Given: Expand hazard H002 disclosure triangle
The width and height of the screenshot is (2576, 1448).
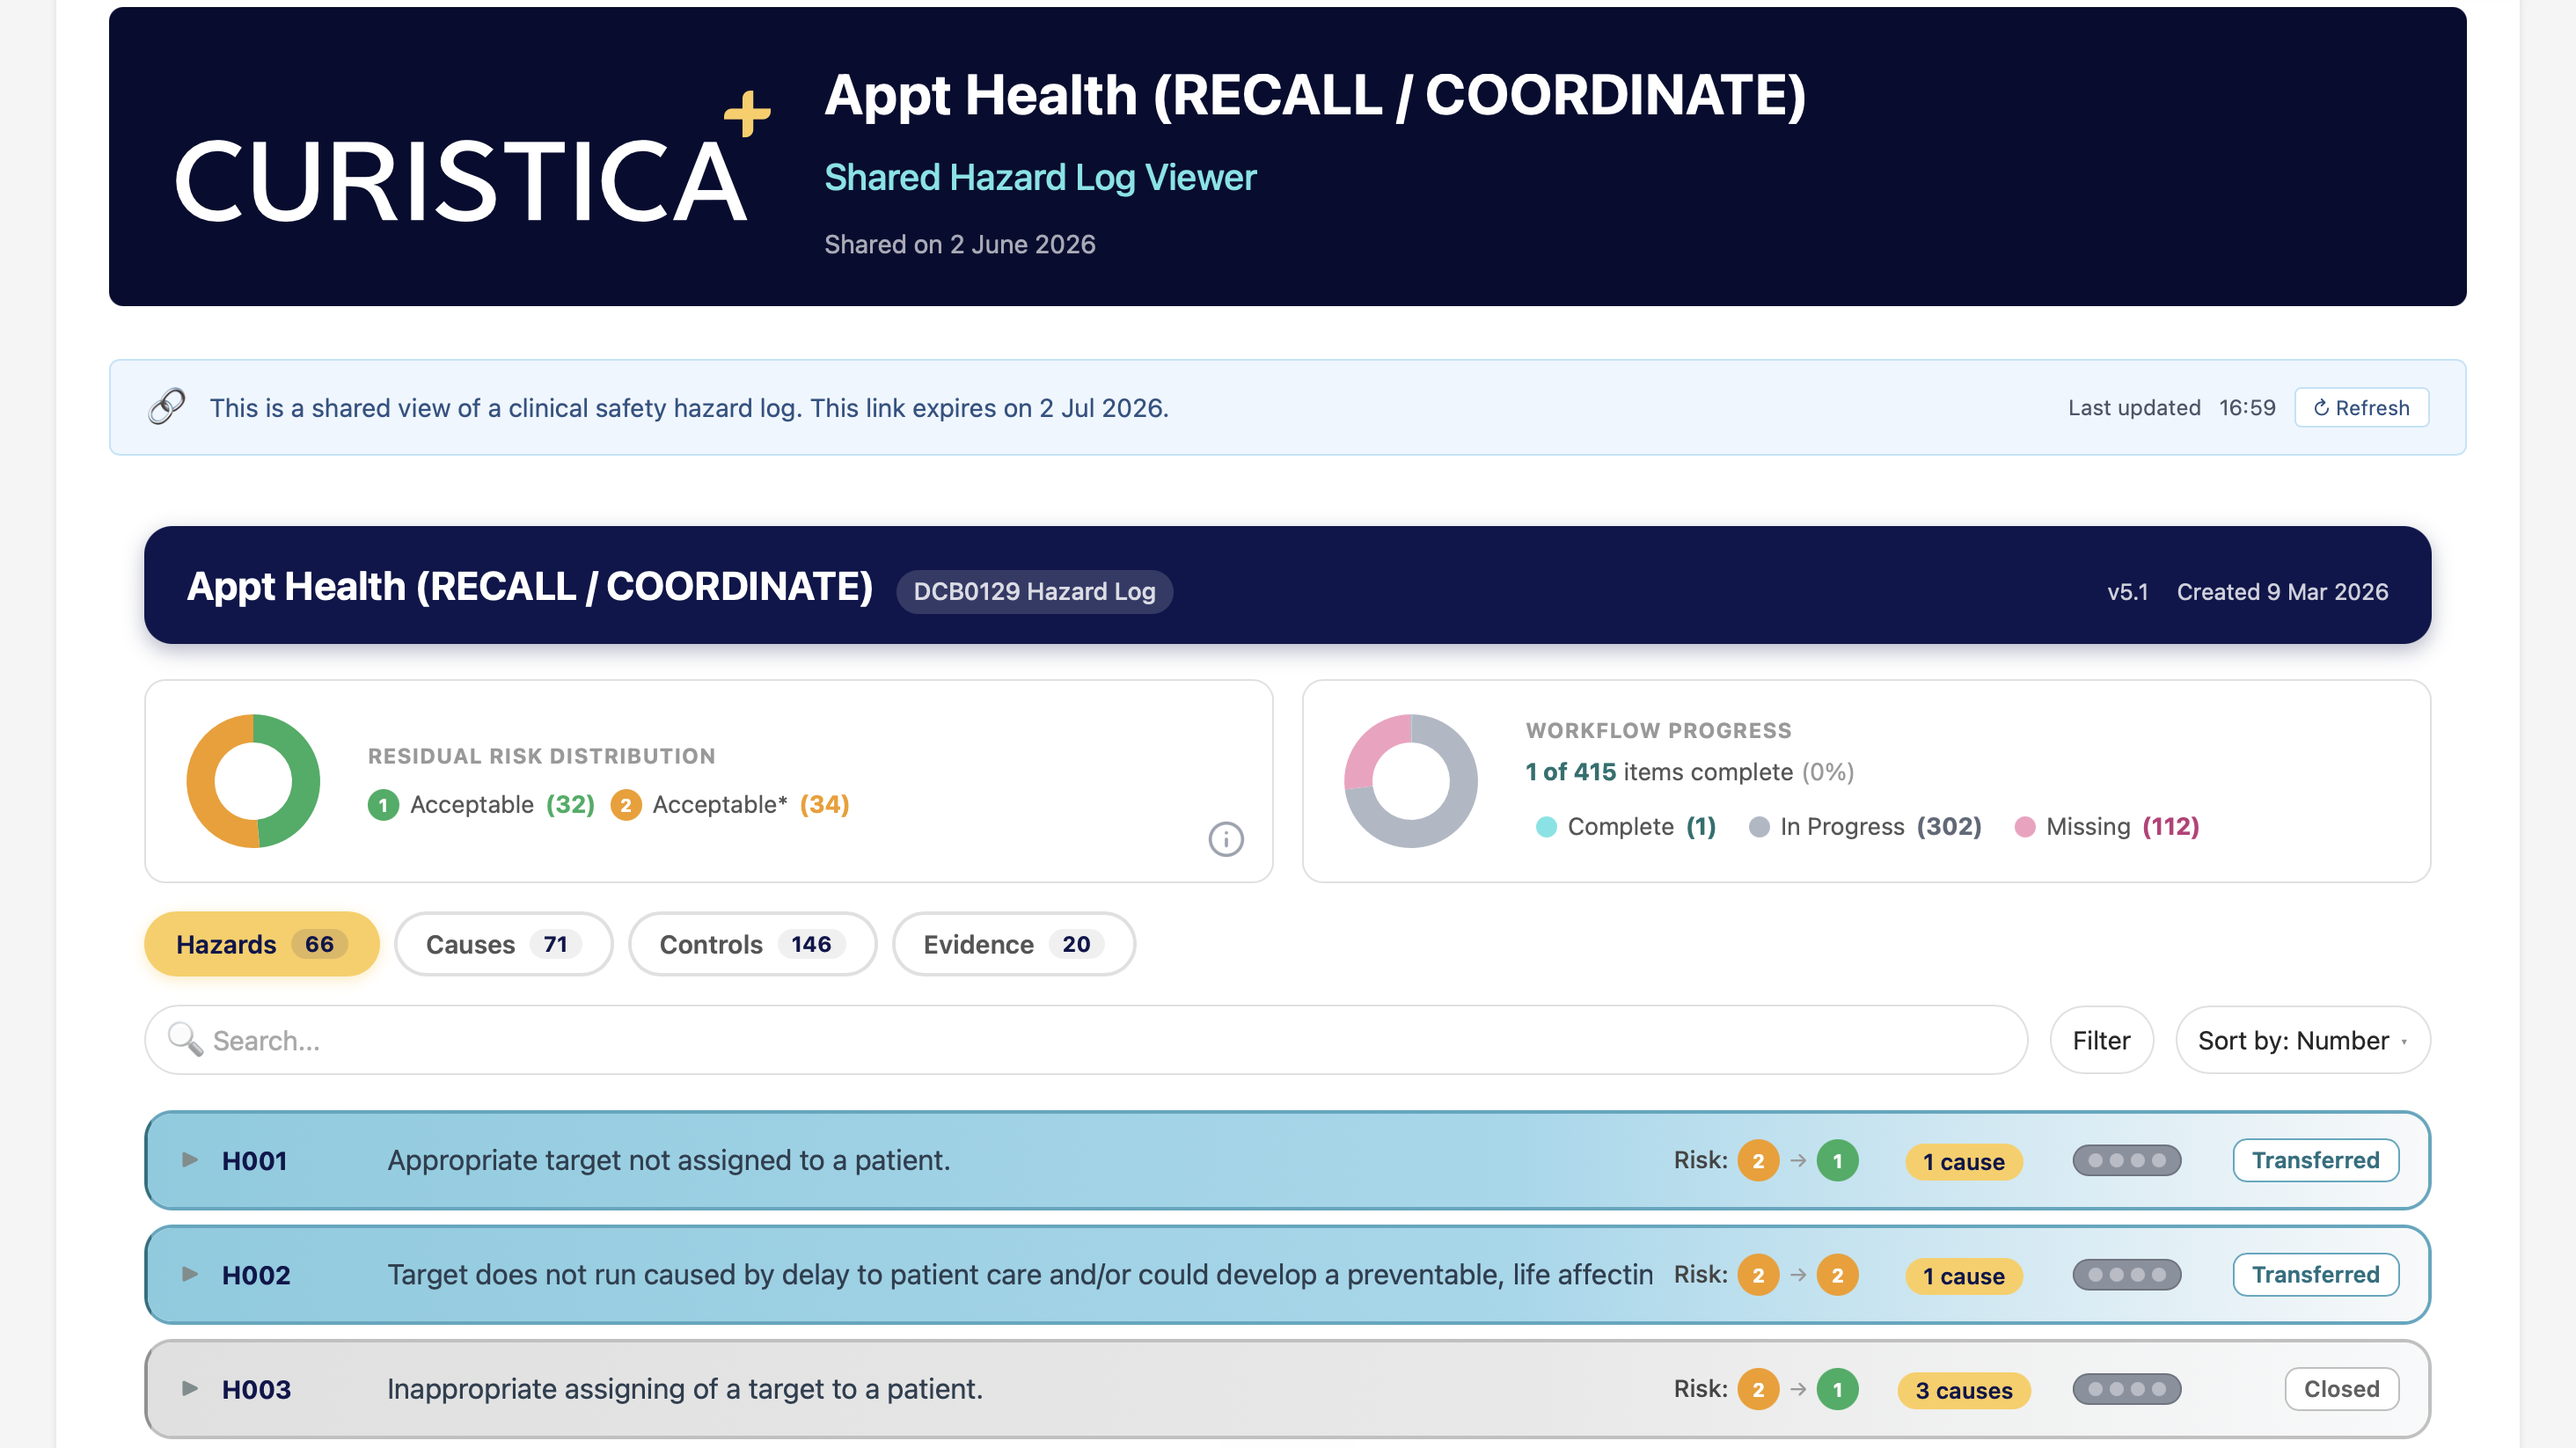Looking at the screenshot, I should tap(189, 1274).
